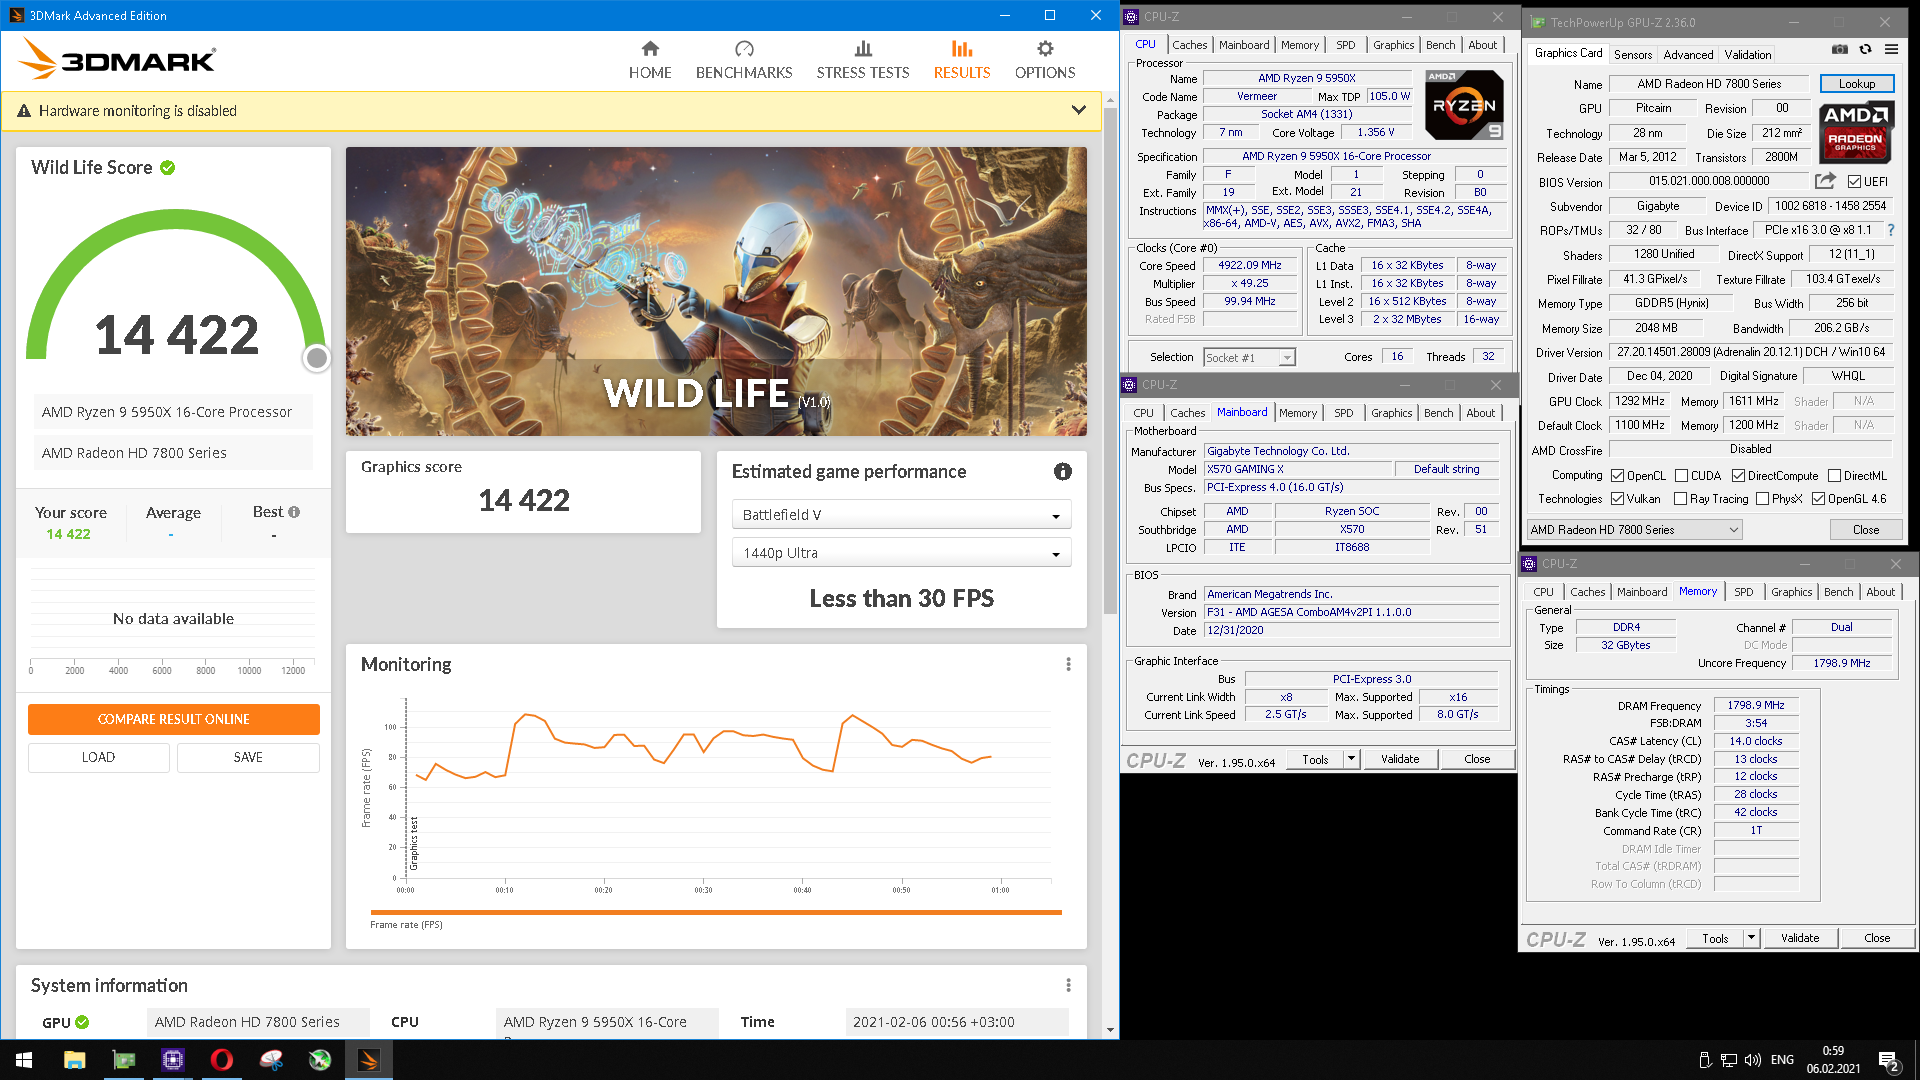The width and height of the screenshot is (1920, 1080).
Task: Switch to the Validation tab in GPU-Z
Action: [1747, 55]
